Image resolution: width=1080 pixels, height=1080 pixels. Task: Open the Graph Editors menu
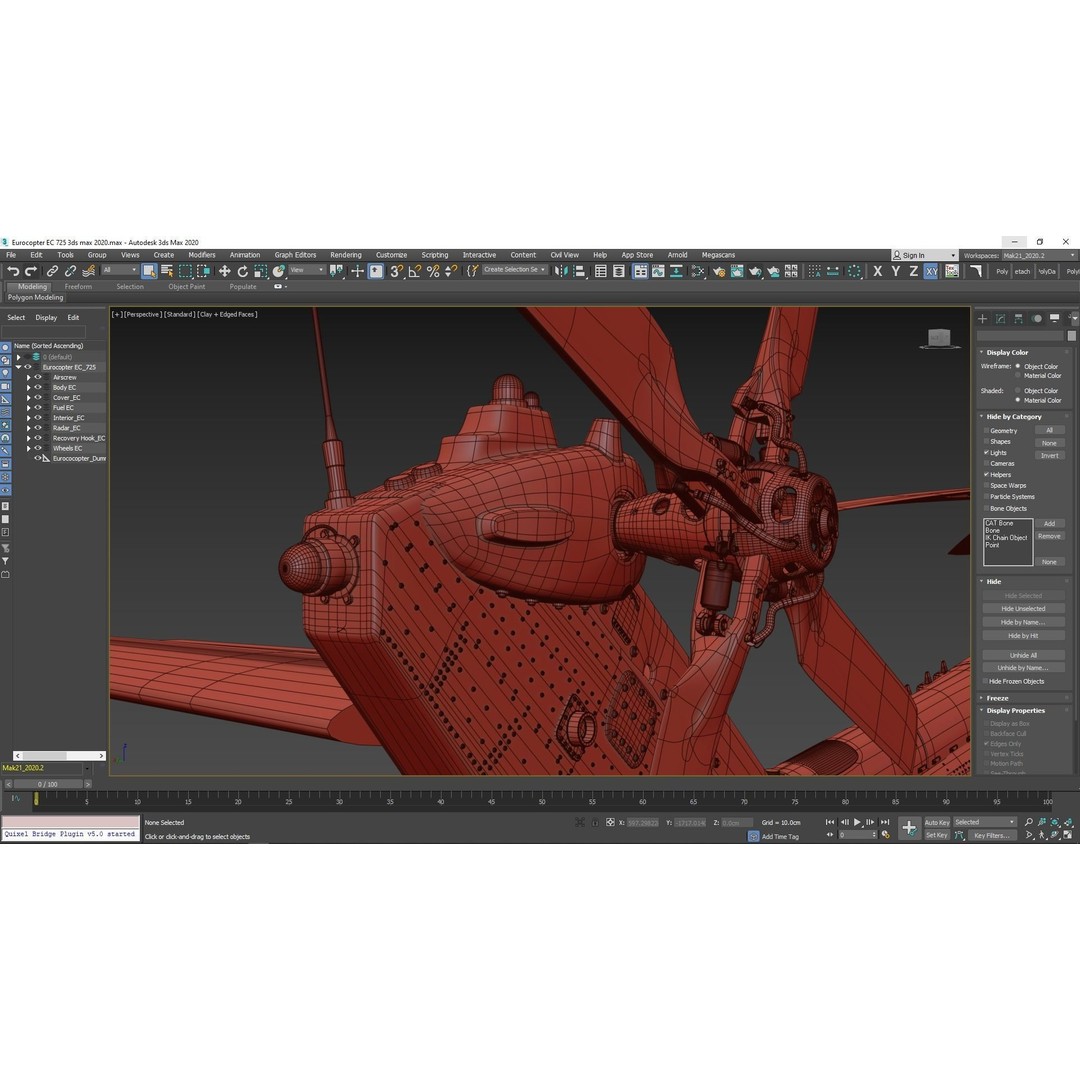(x=295, y=255)
